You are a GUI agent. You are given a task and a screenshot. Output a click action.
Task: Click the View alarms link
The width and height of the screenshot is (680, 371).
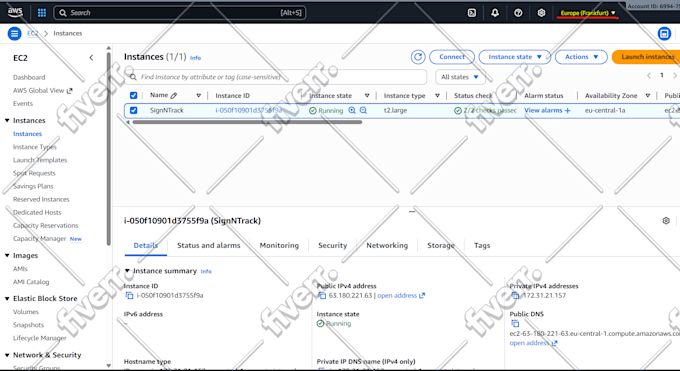click(543, 110)
